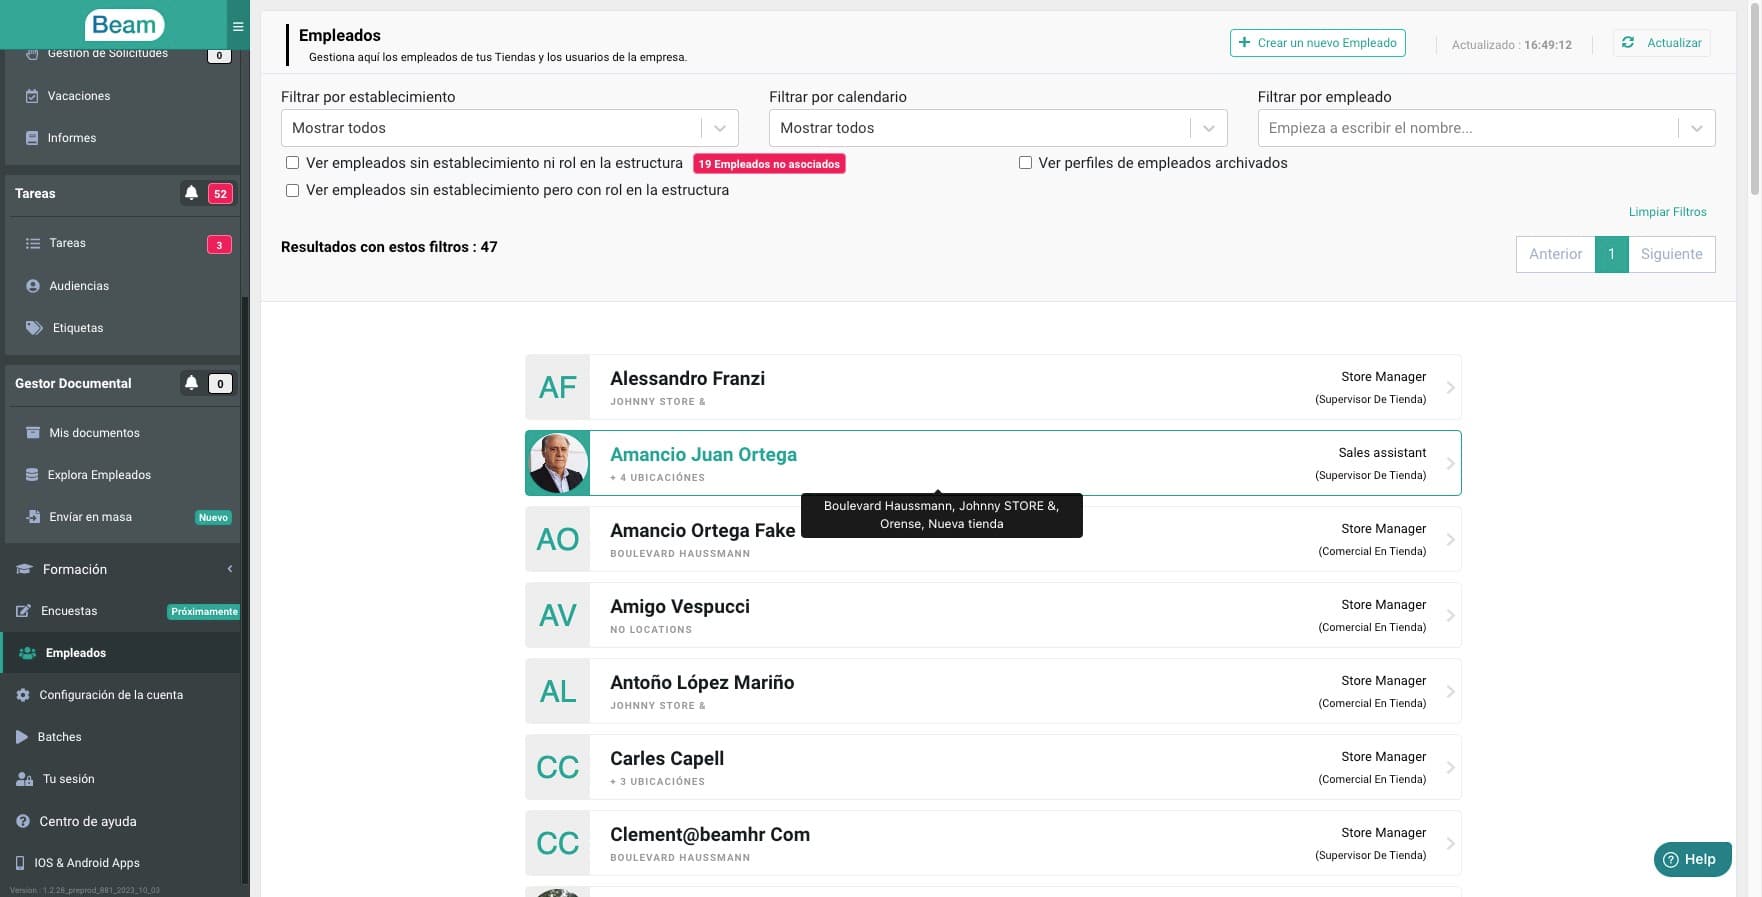Open Informes in the sidebar

coord(72,138)
